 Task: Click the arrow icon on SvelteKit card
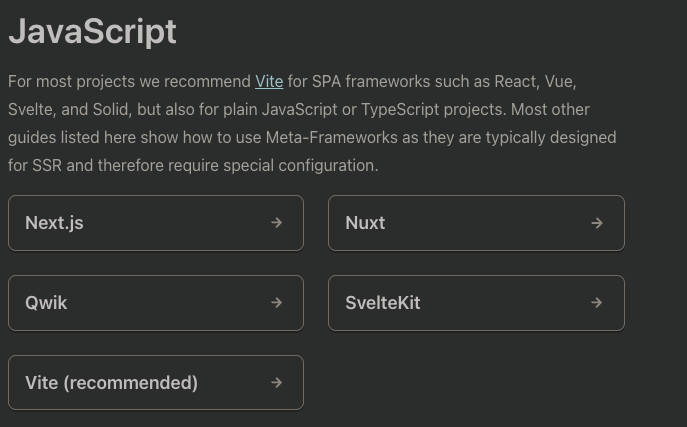(597, 303)
